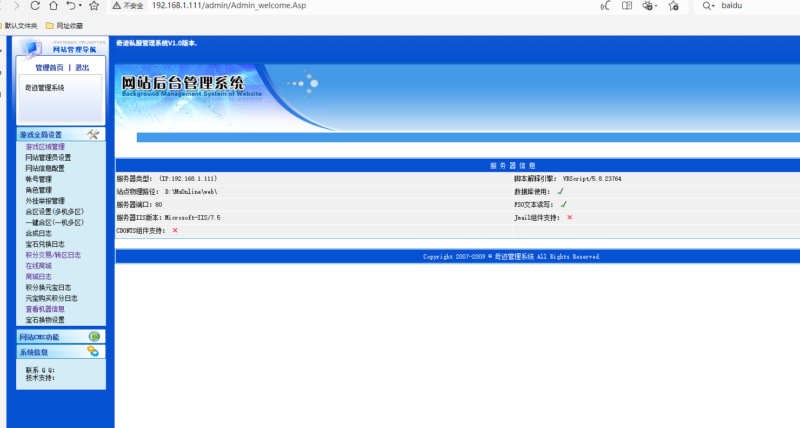Image resolution: width=800 pixels, height=428 pixels.
Task: Open 游戏区域管理 menu item
Action: click(x=45, y=147)
